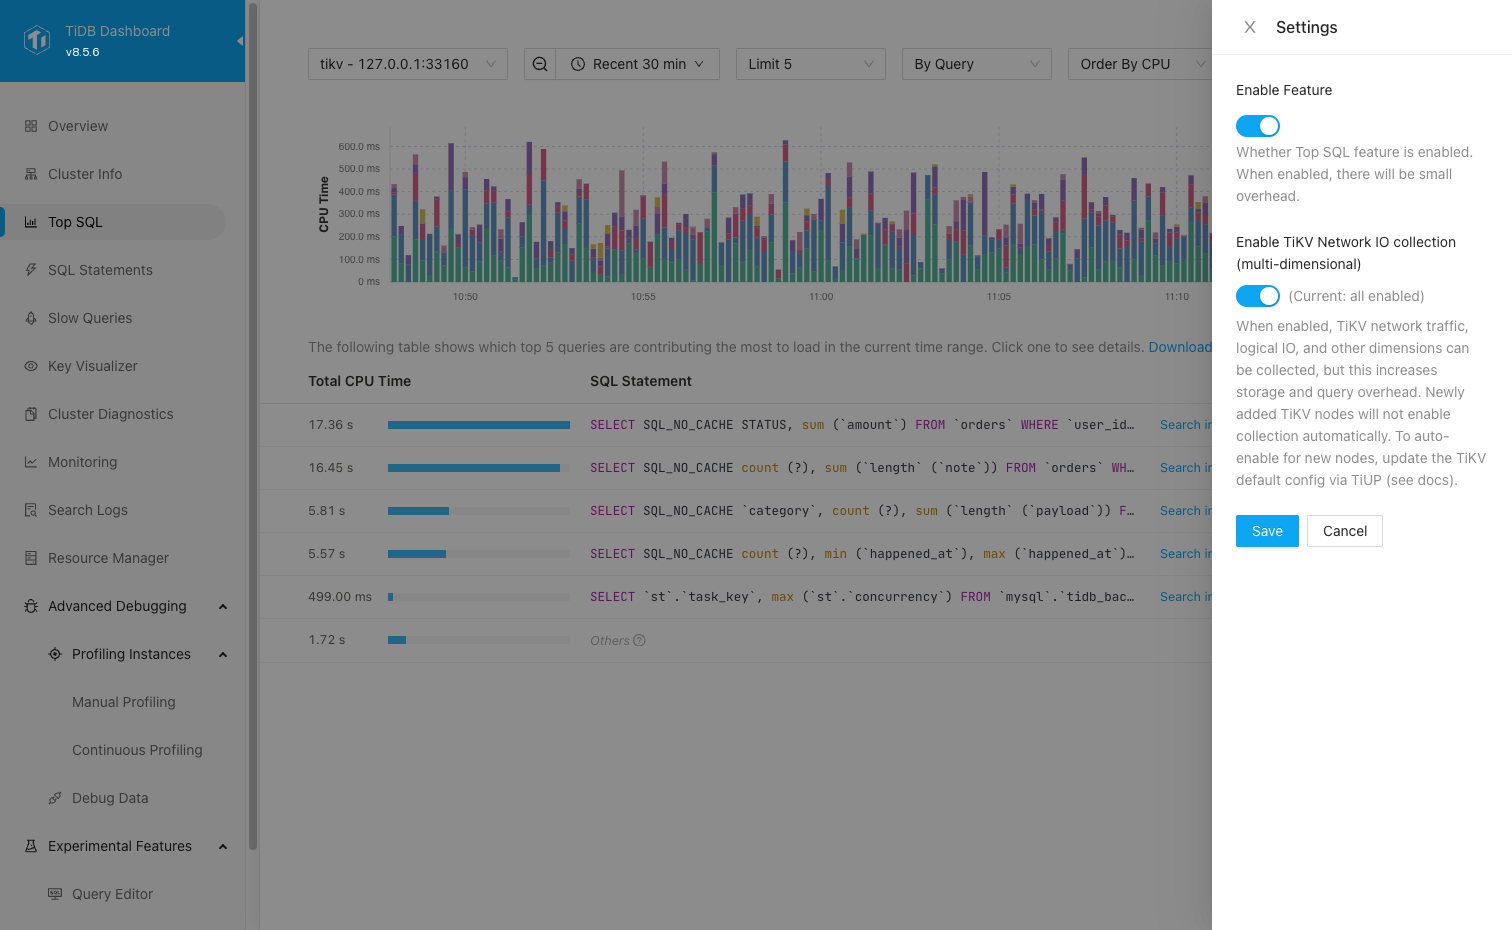Open the Limit 5 dropdown
The height and width of the screenshot is (930, 1512).
[810, 63]
